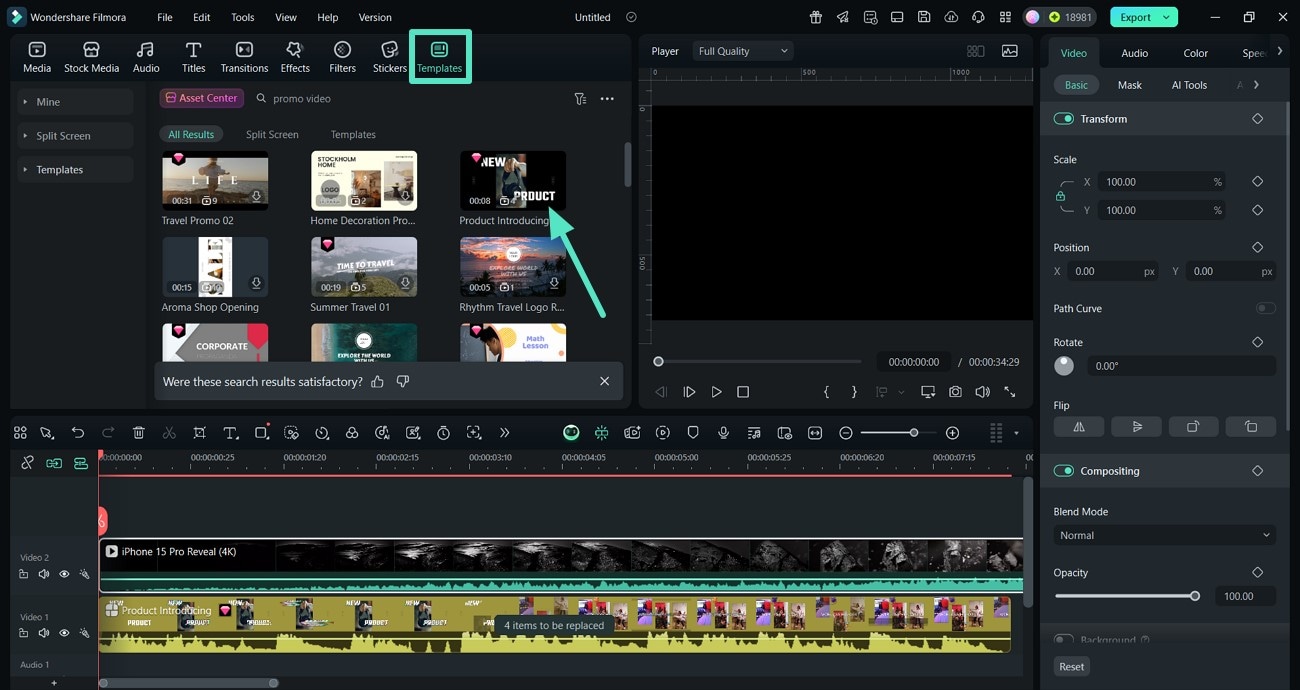Open the Stock Media tab
The width and height of the screenshot is (1300, 690).
tap(91, 57)
